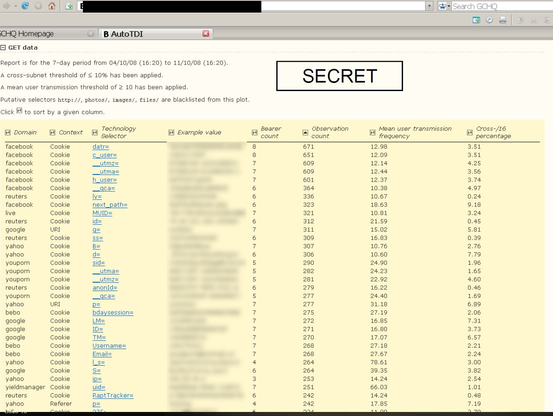Click the add bookmark icon beside address bar
Image resolution: width=553 pixels, height=416 pixels.
[69, 6]
